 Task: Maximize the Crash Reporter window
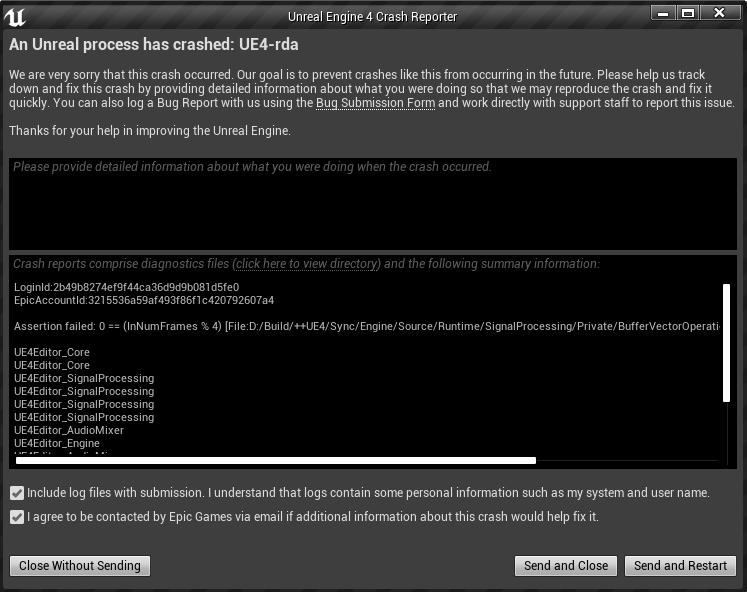(x=688, y=12)
